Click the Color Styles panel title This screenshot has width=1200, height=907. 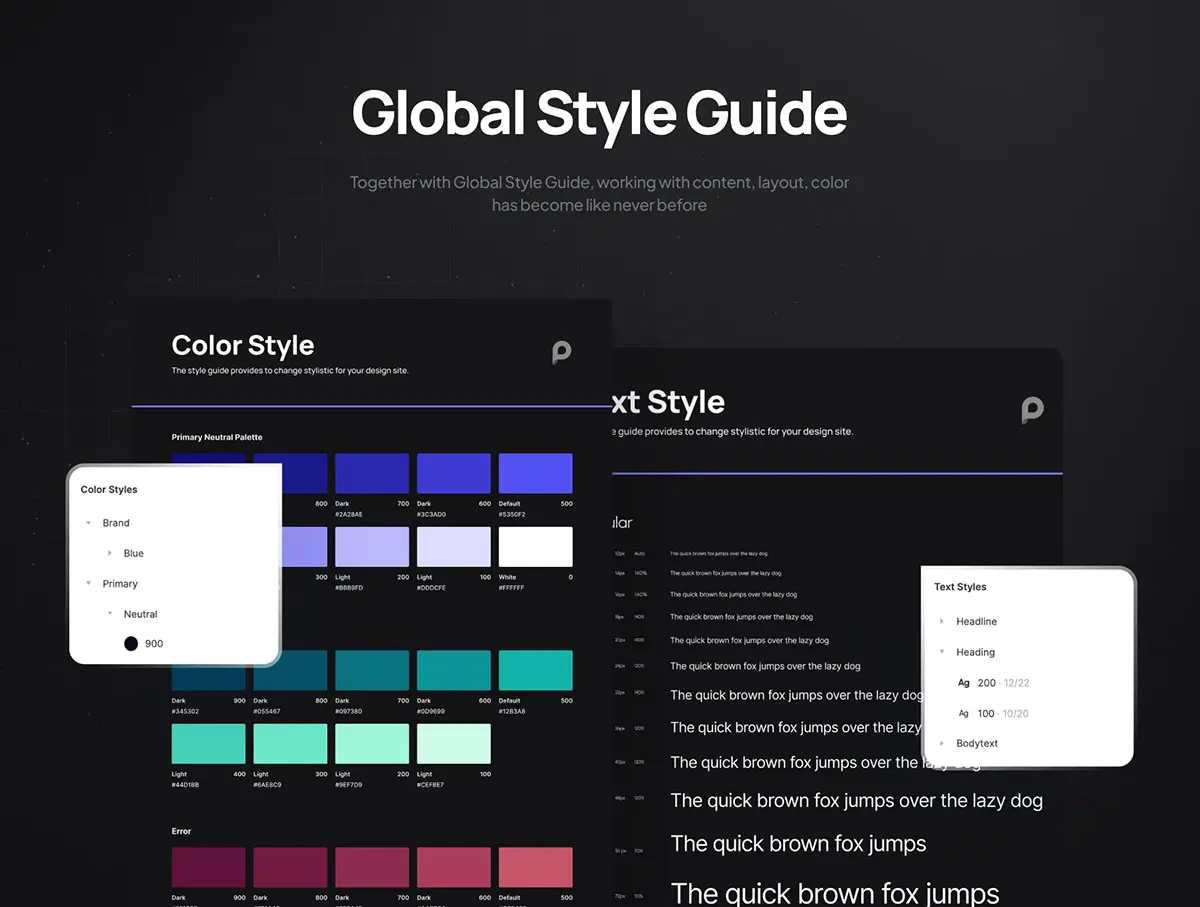(109, 490)
